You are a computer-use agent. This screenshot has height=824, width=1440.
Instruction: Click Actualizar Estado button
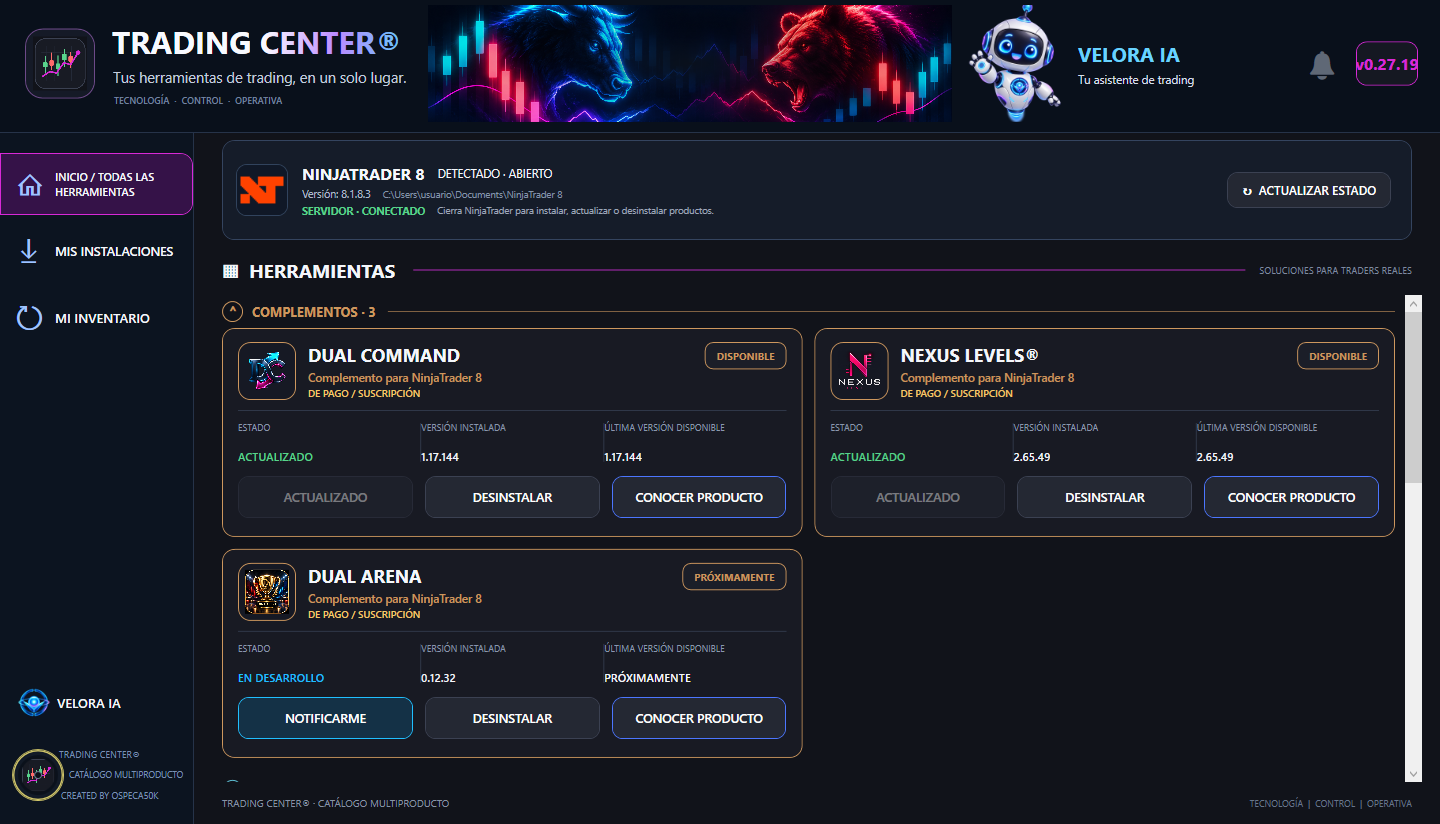[1308, 190]
